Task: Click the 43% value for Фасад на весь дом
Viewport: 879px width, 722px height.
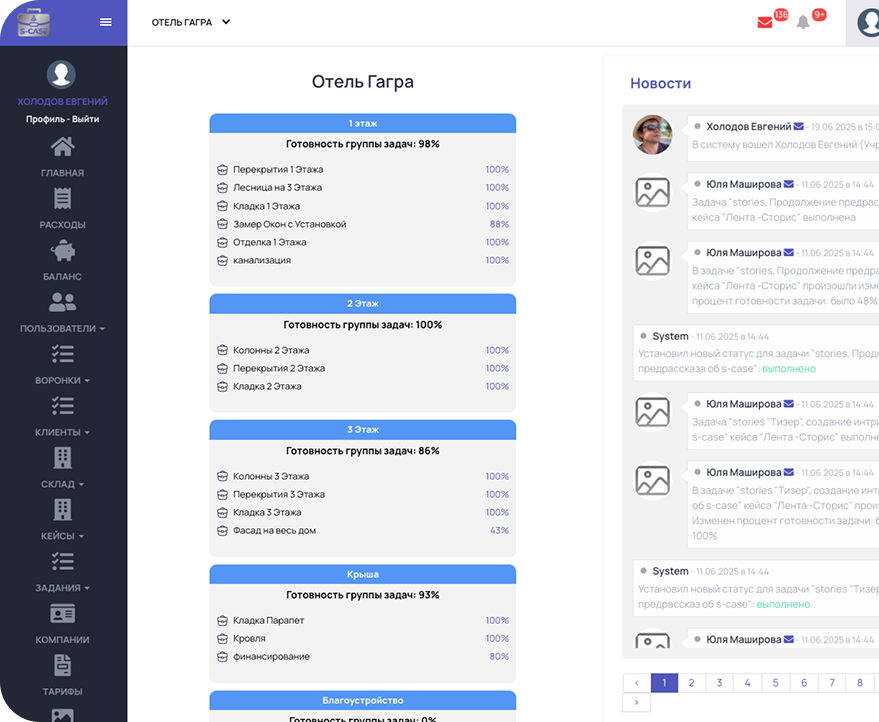Action: (499, 530)
